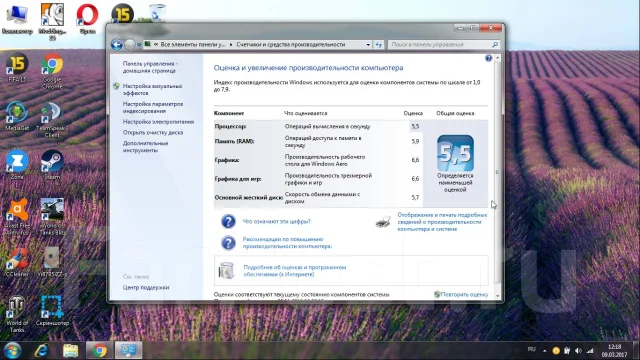Launch Steam from the desktop
The height and width of the screenshot is (360, 640).
[52, 164]
